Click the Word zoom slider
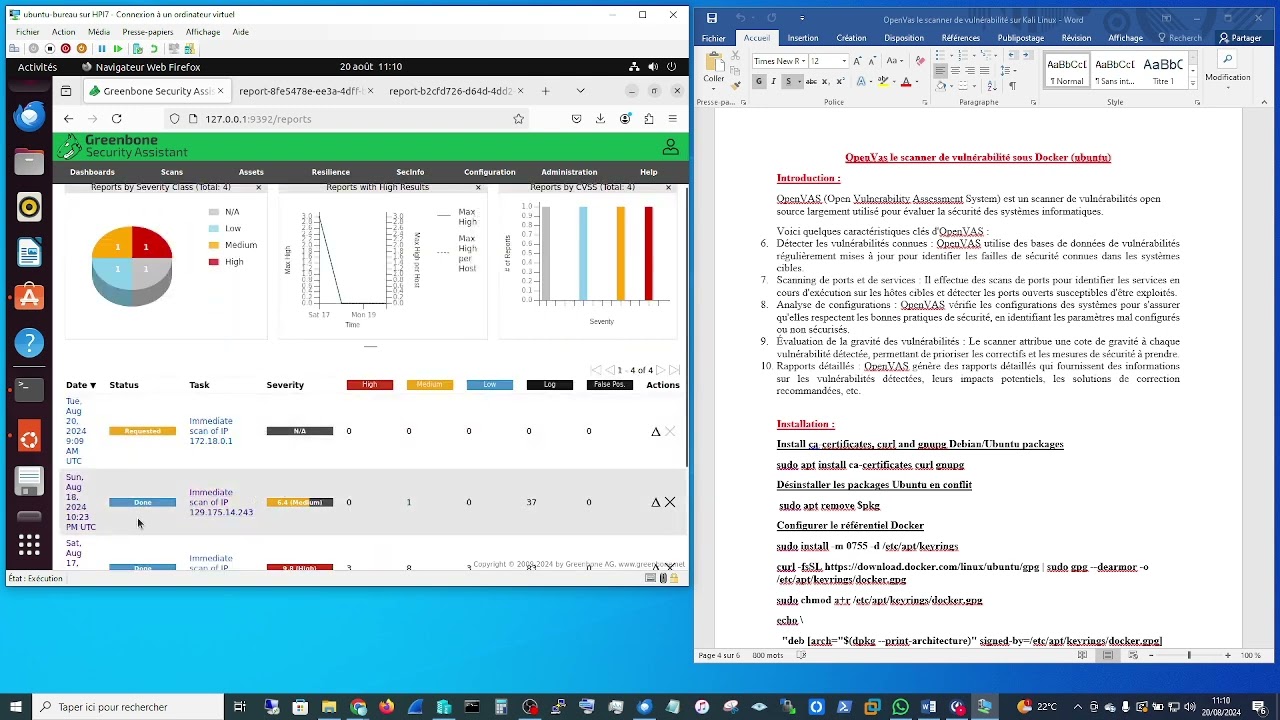The width and height of the screenshot is (1280, 720). click(1189, 655)
